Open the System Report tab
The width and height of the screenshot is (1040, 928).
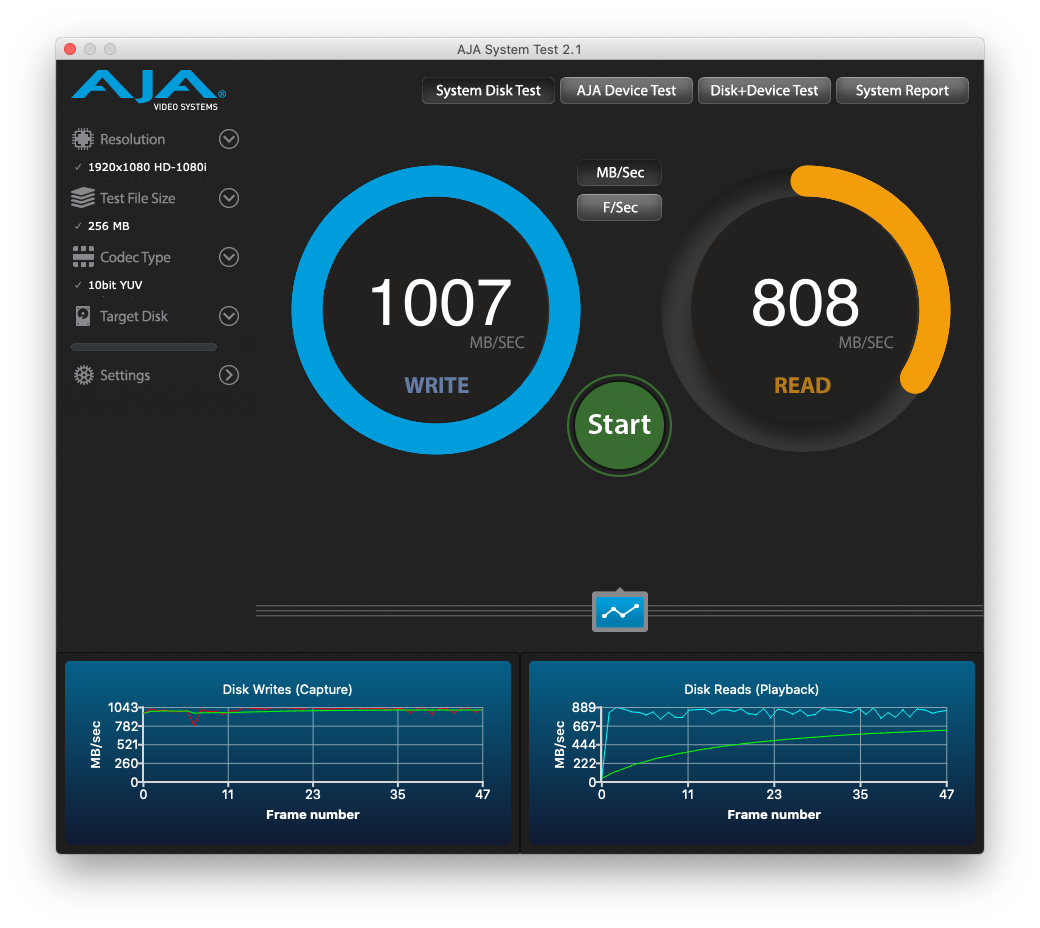click(x=902, y=91)
